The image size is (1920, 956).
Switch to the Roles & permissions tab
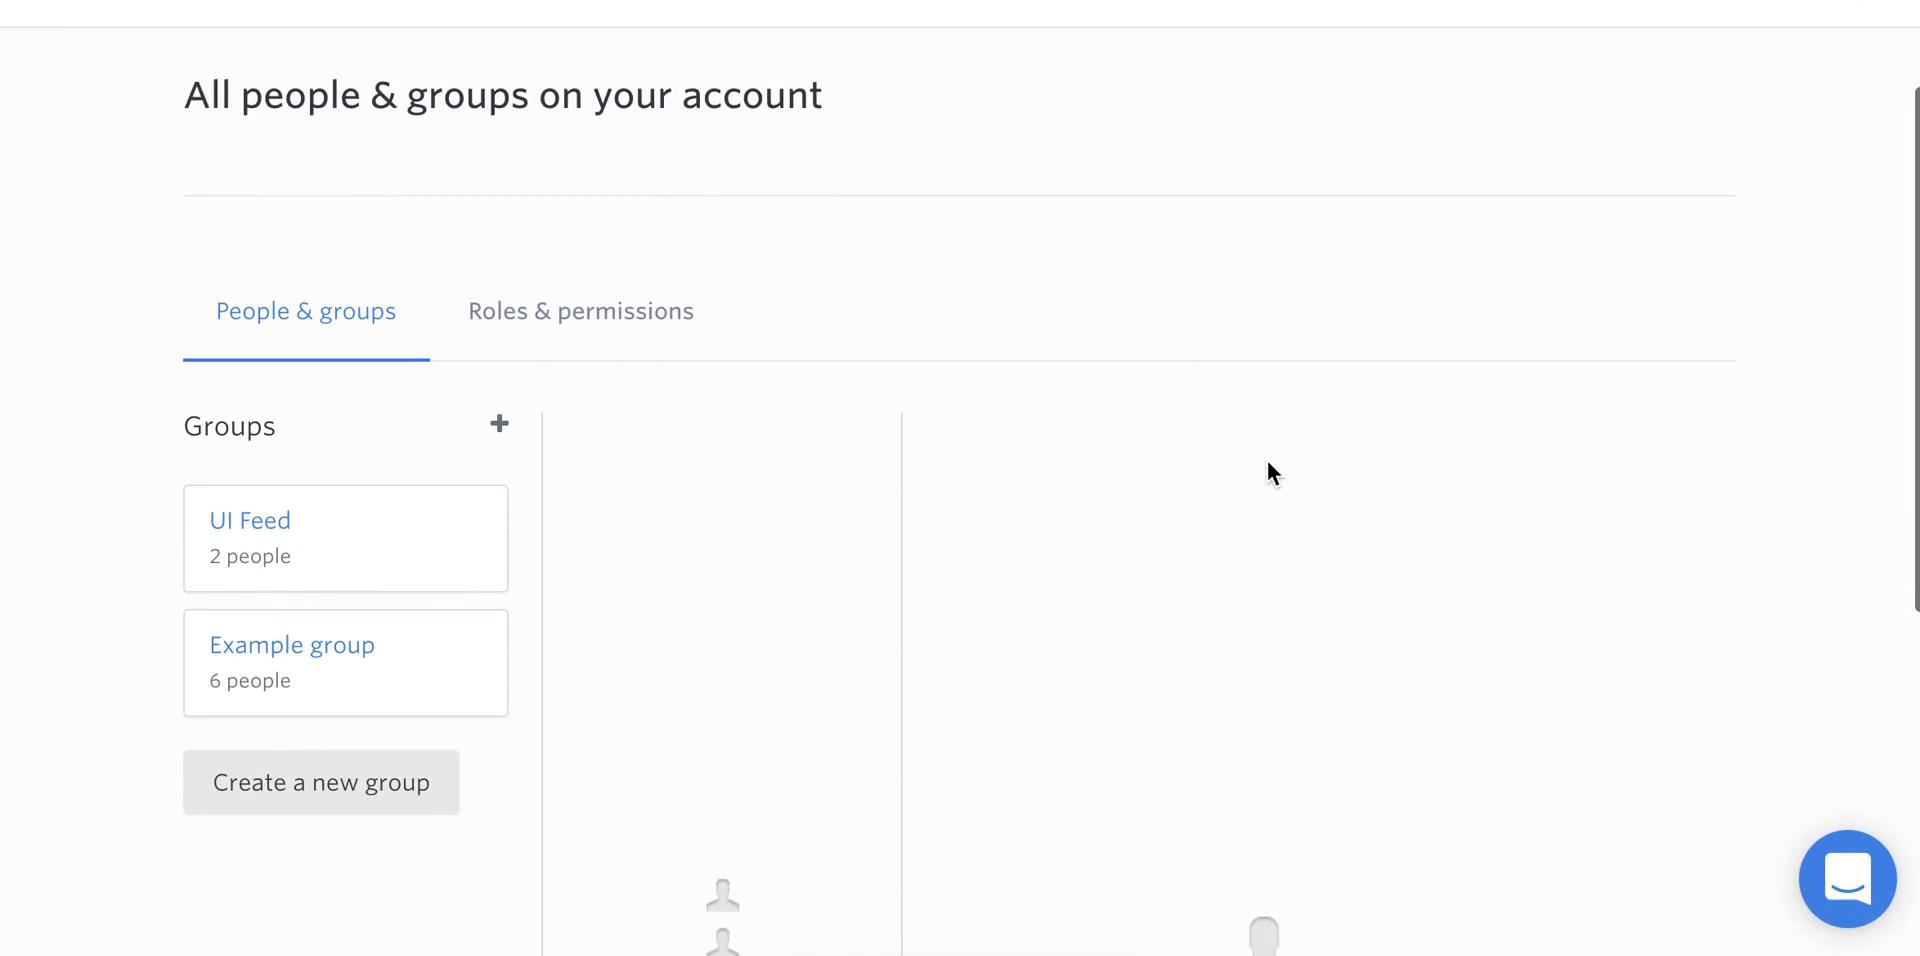point(581,311)
